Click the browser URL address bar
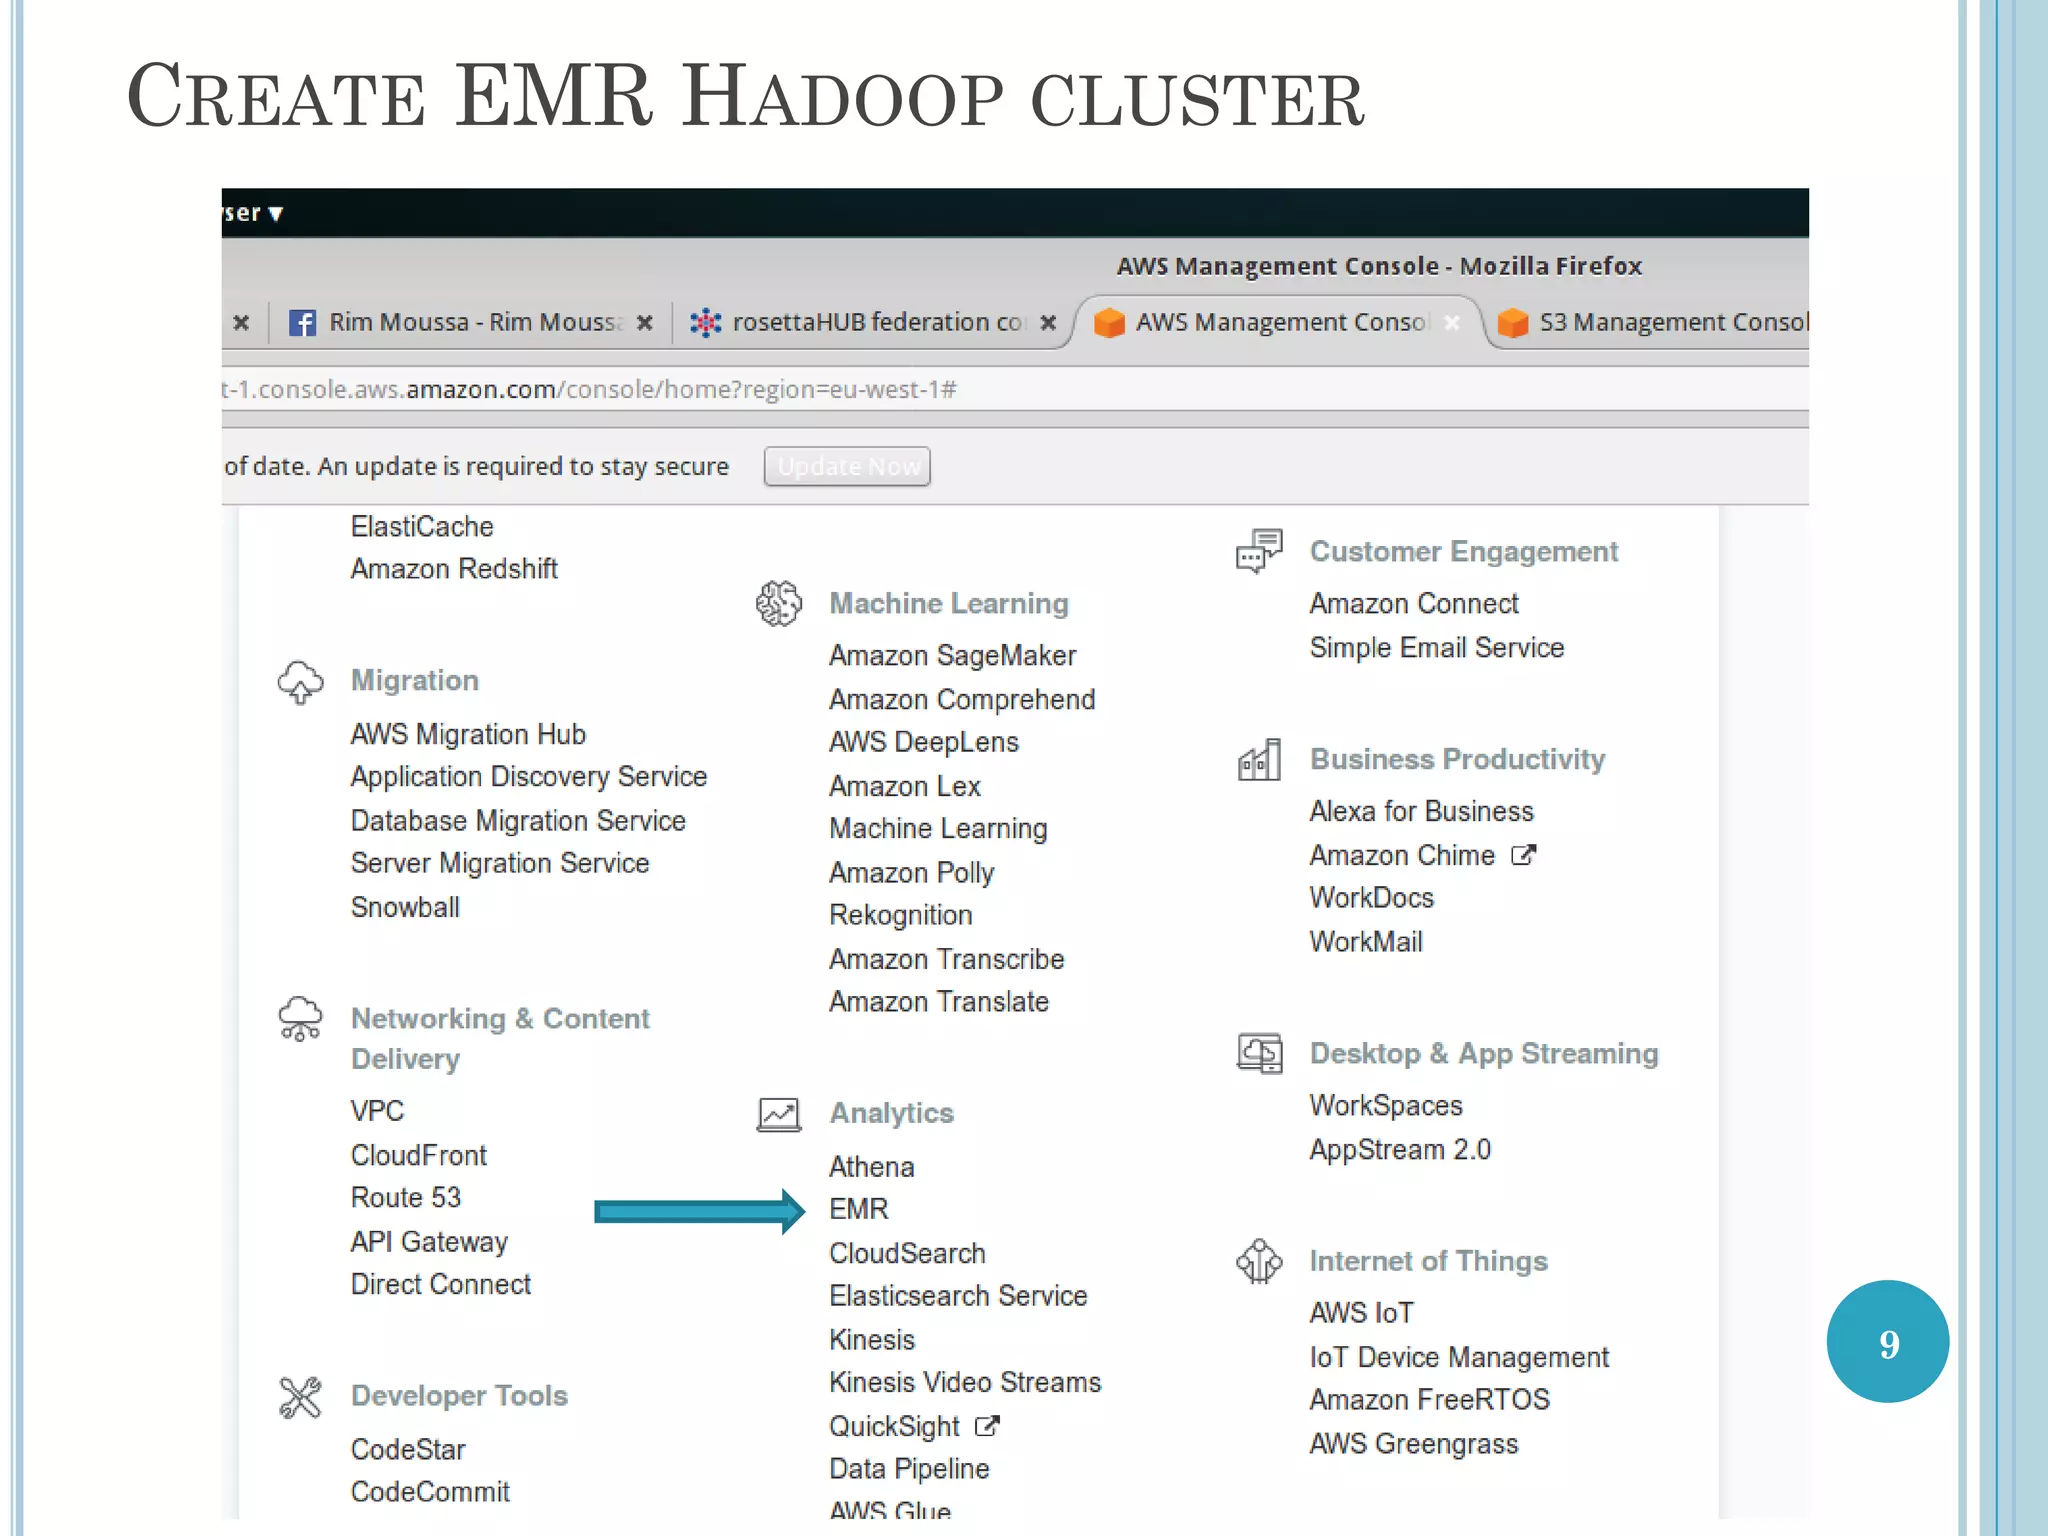The image size is (2048, 1536). [x=1015, y=389]
